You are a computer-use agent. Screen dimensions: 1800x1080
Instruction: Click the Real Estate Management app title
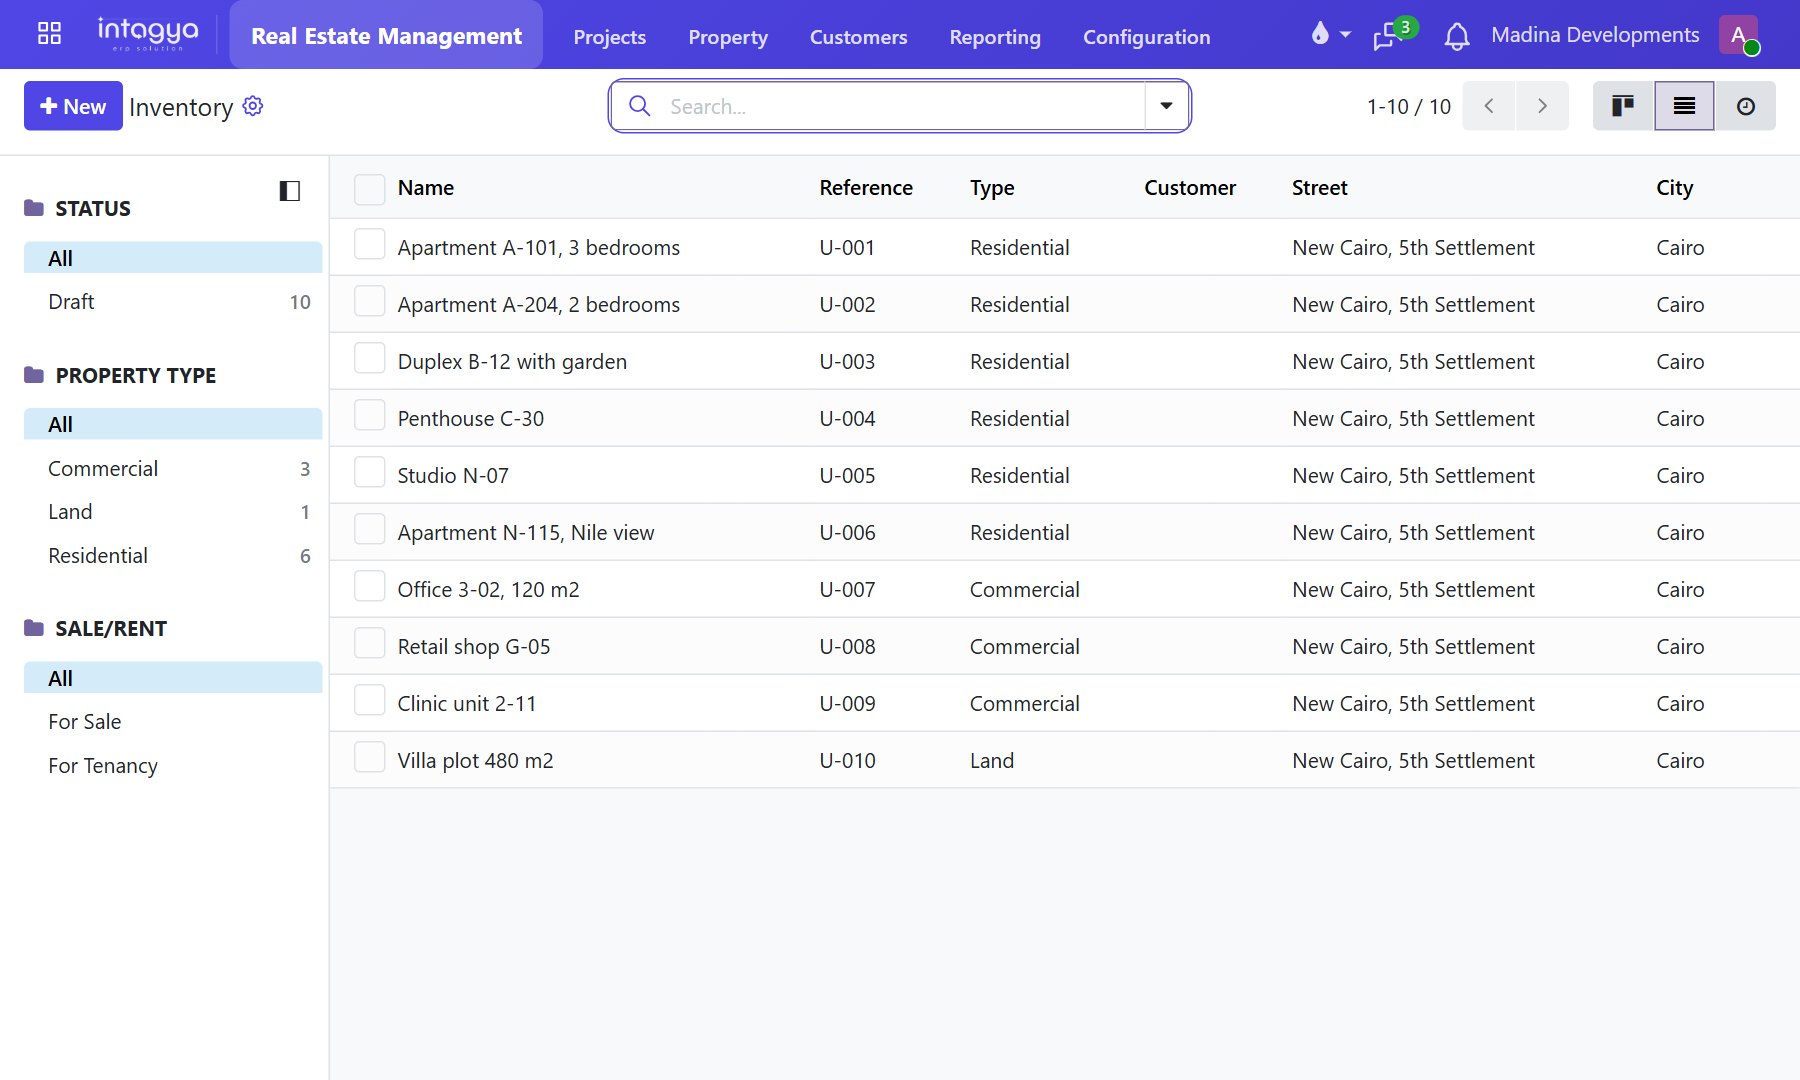tap(386, 36)
